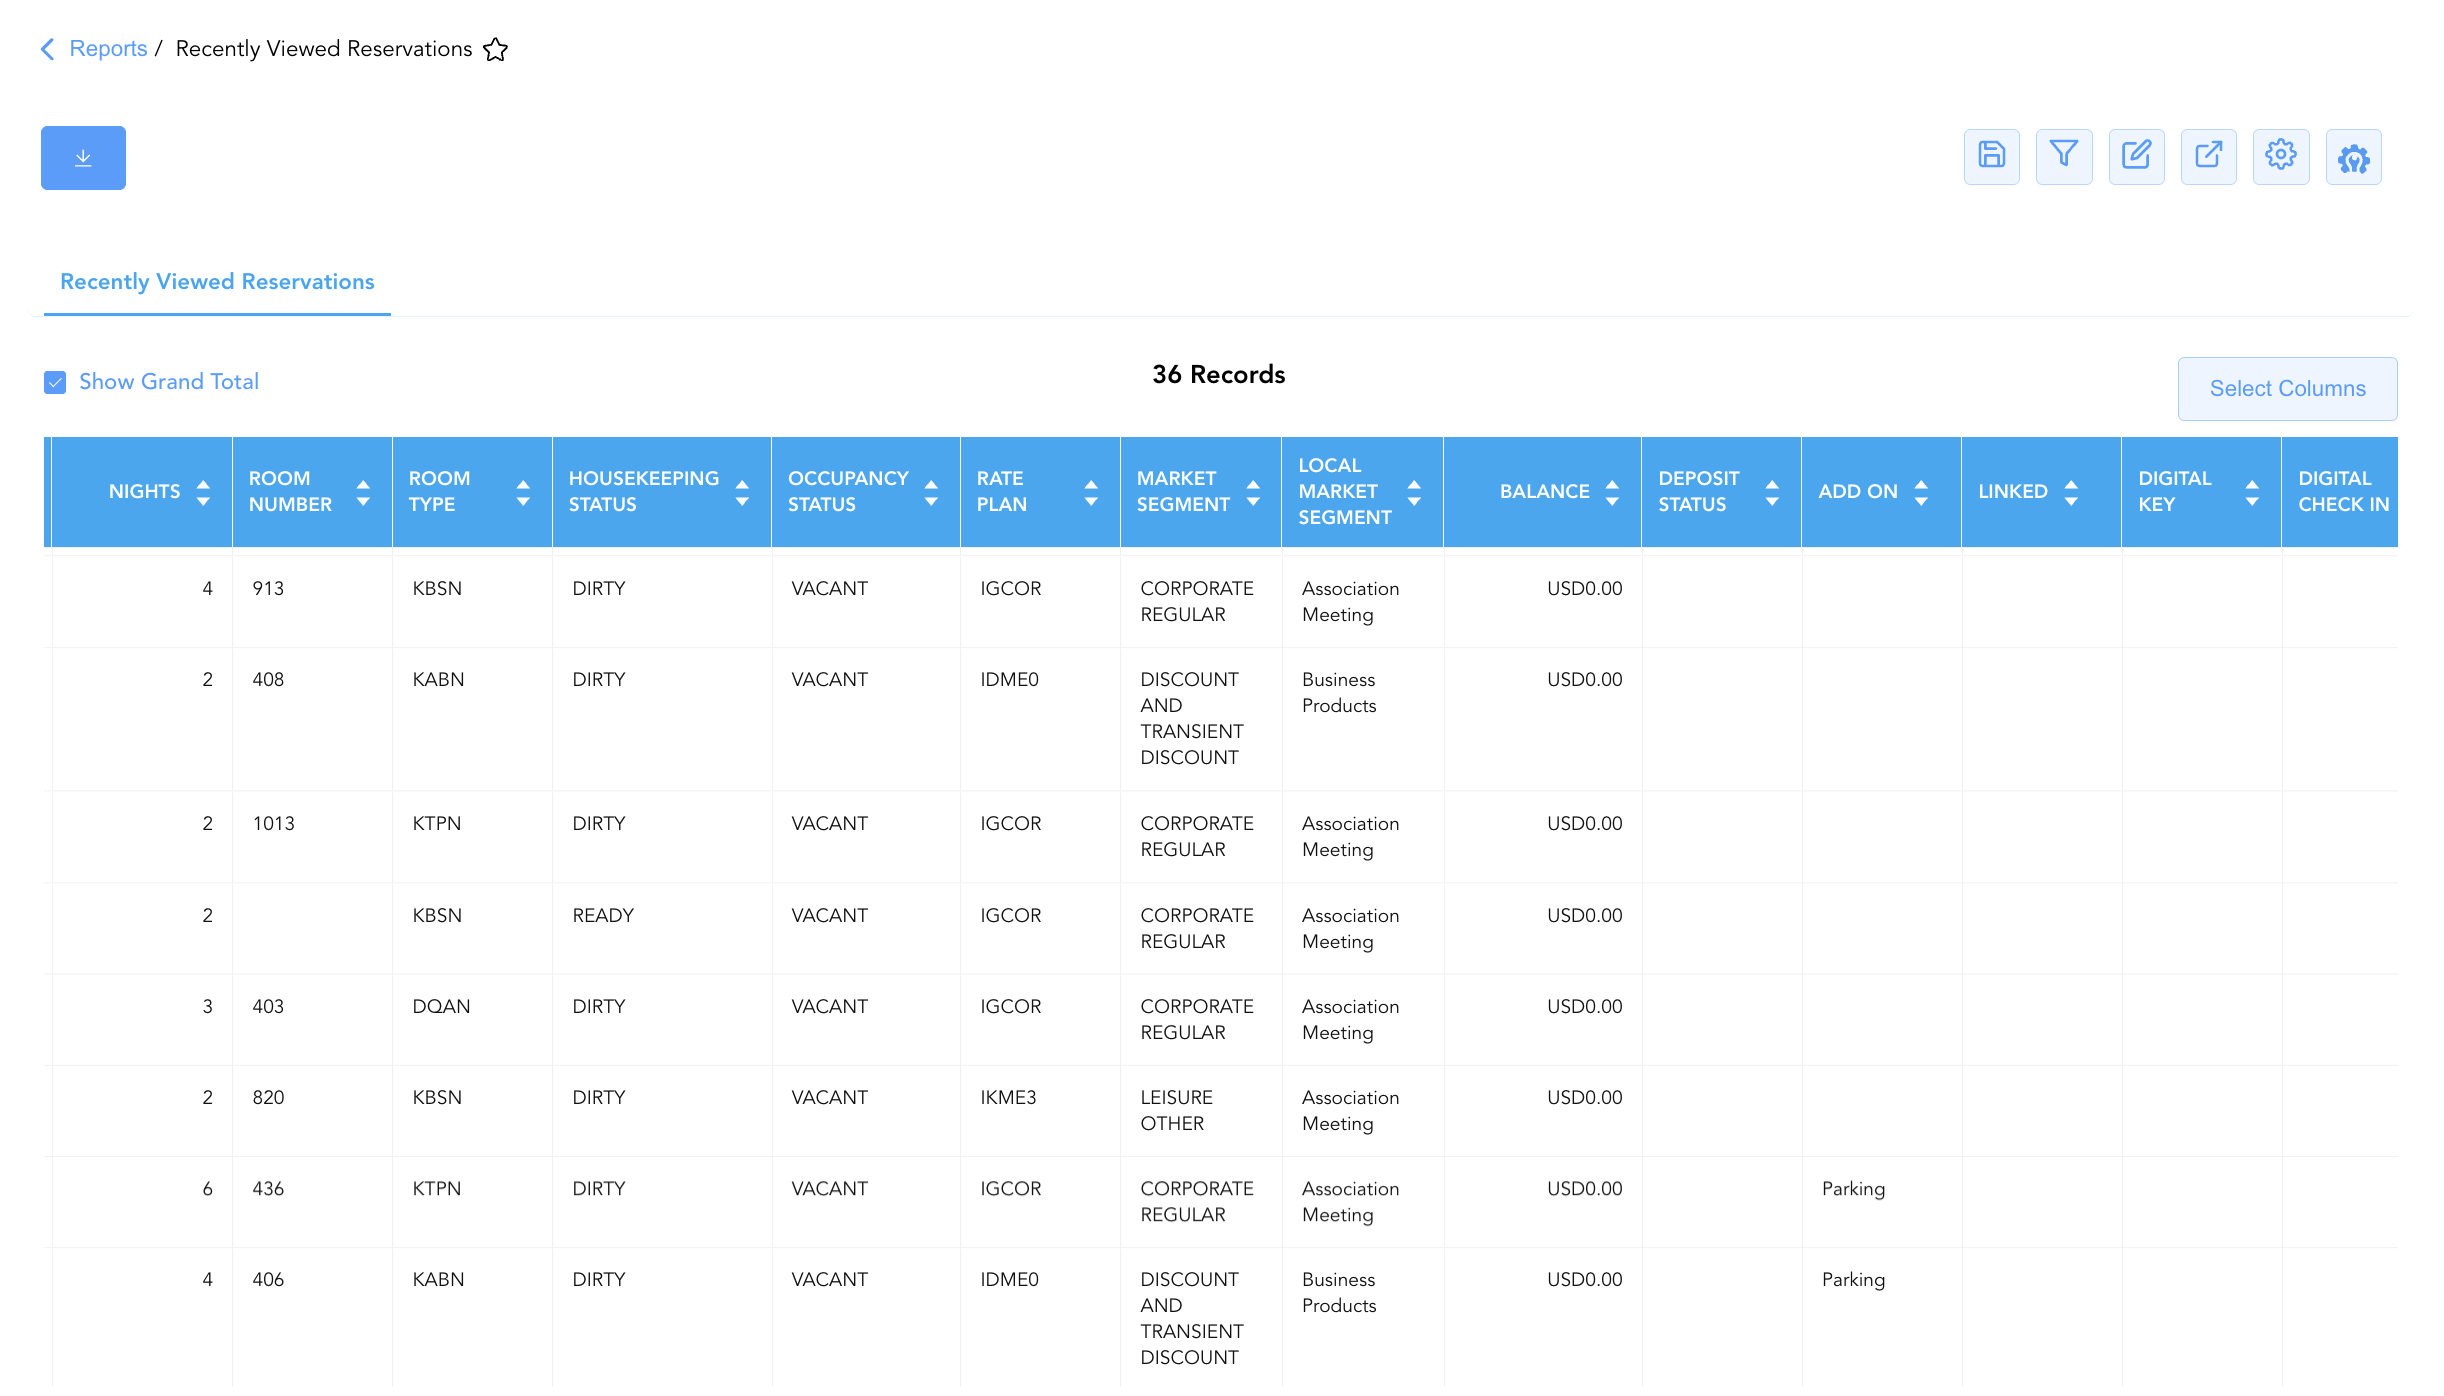Sort by Rate Plan arrows
This screenshot has width=2444, height=1396.
click(x=1091, y=492)
